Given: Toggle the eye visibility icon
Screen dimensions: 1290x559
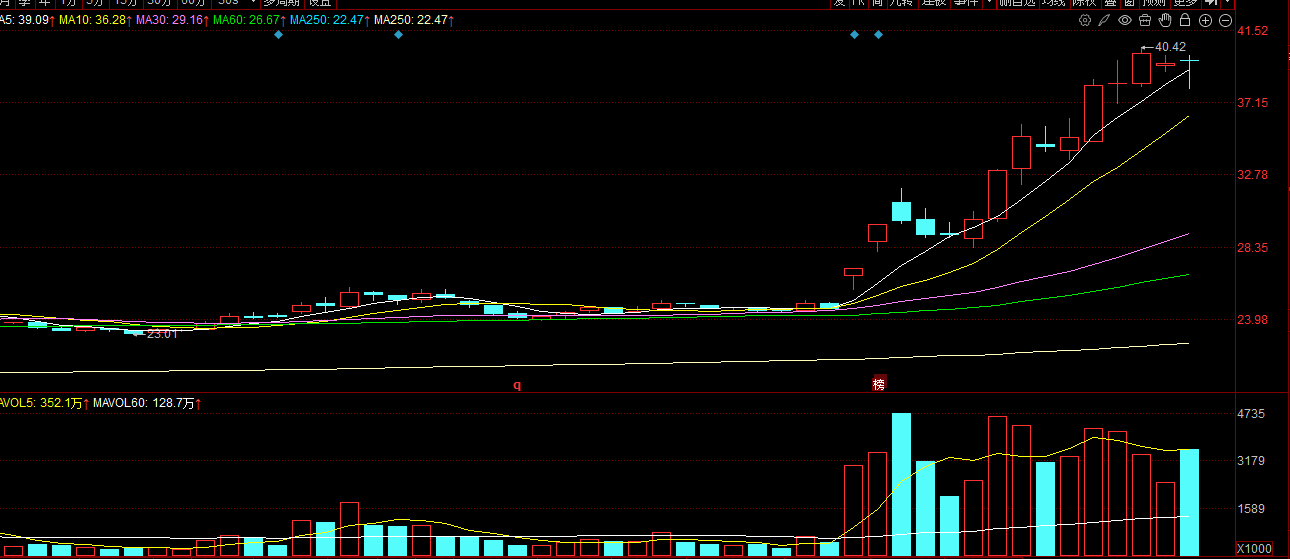Looking at the screenshot, I should pyautogui.click(x=1125, y=20).
